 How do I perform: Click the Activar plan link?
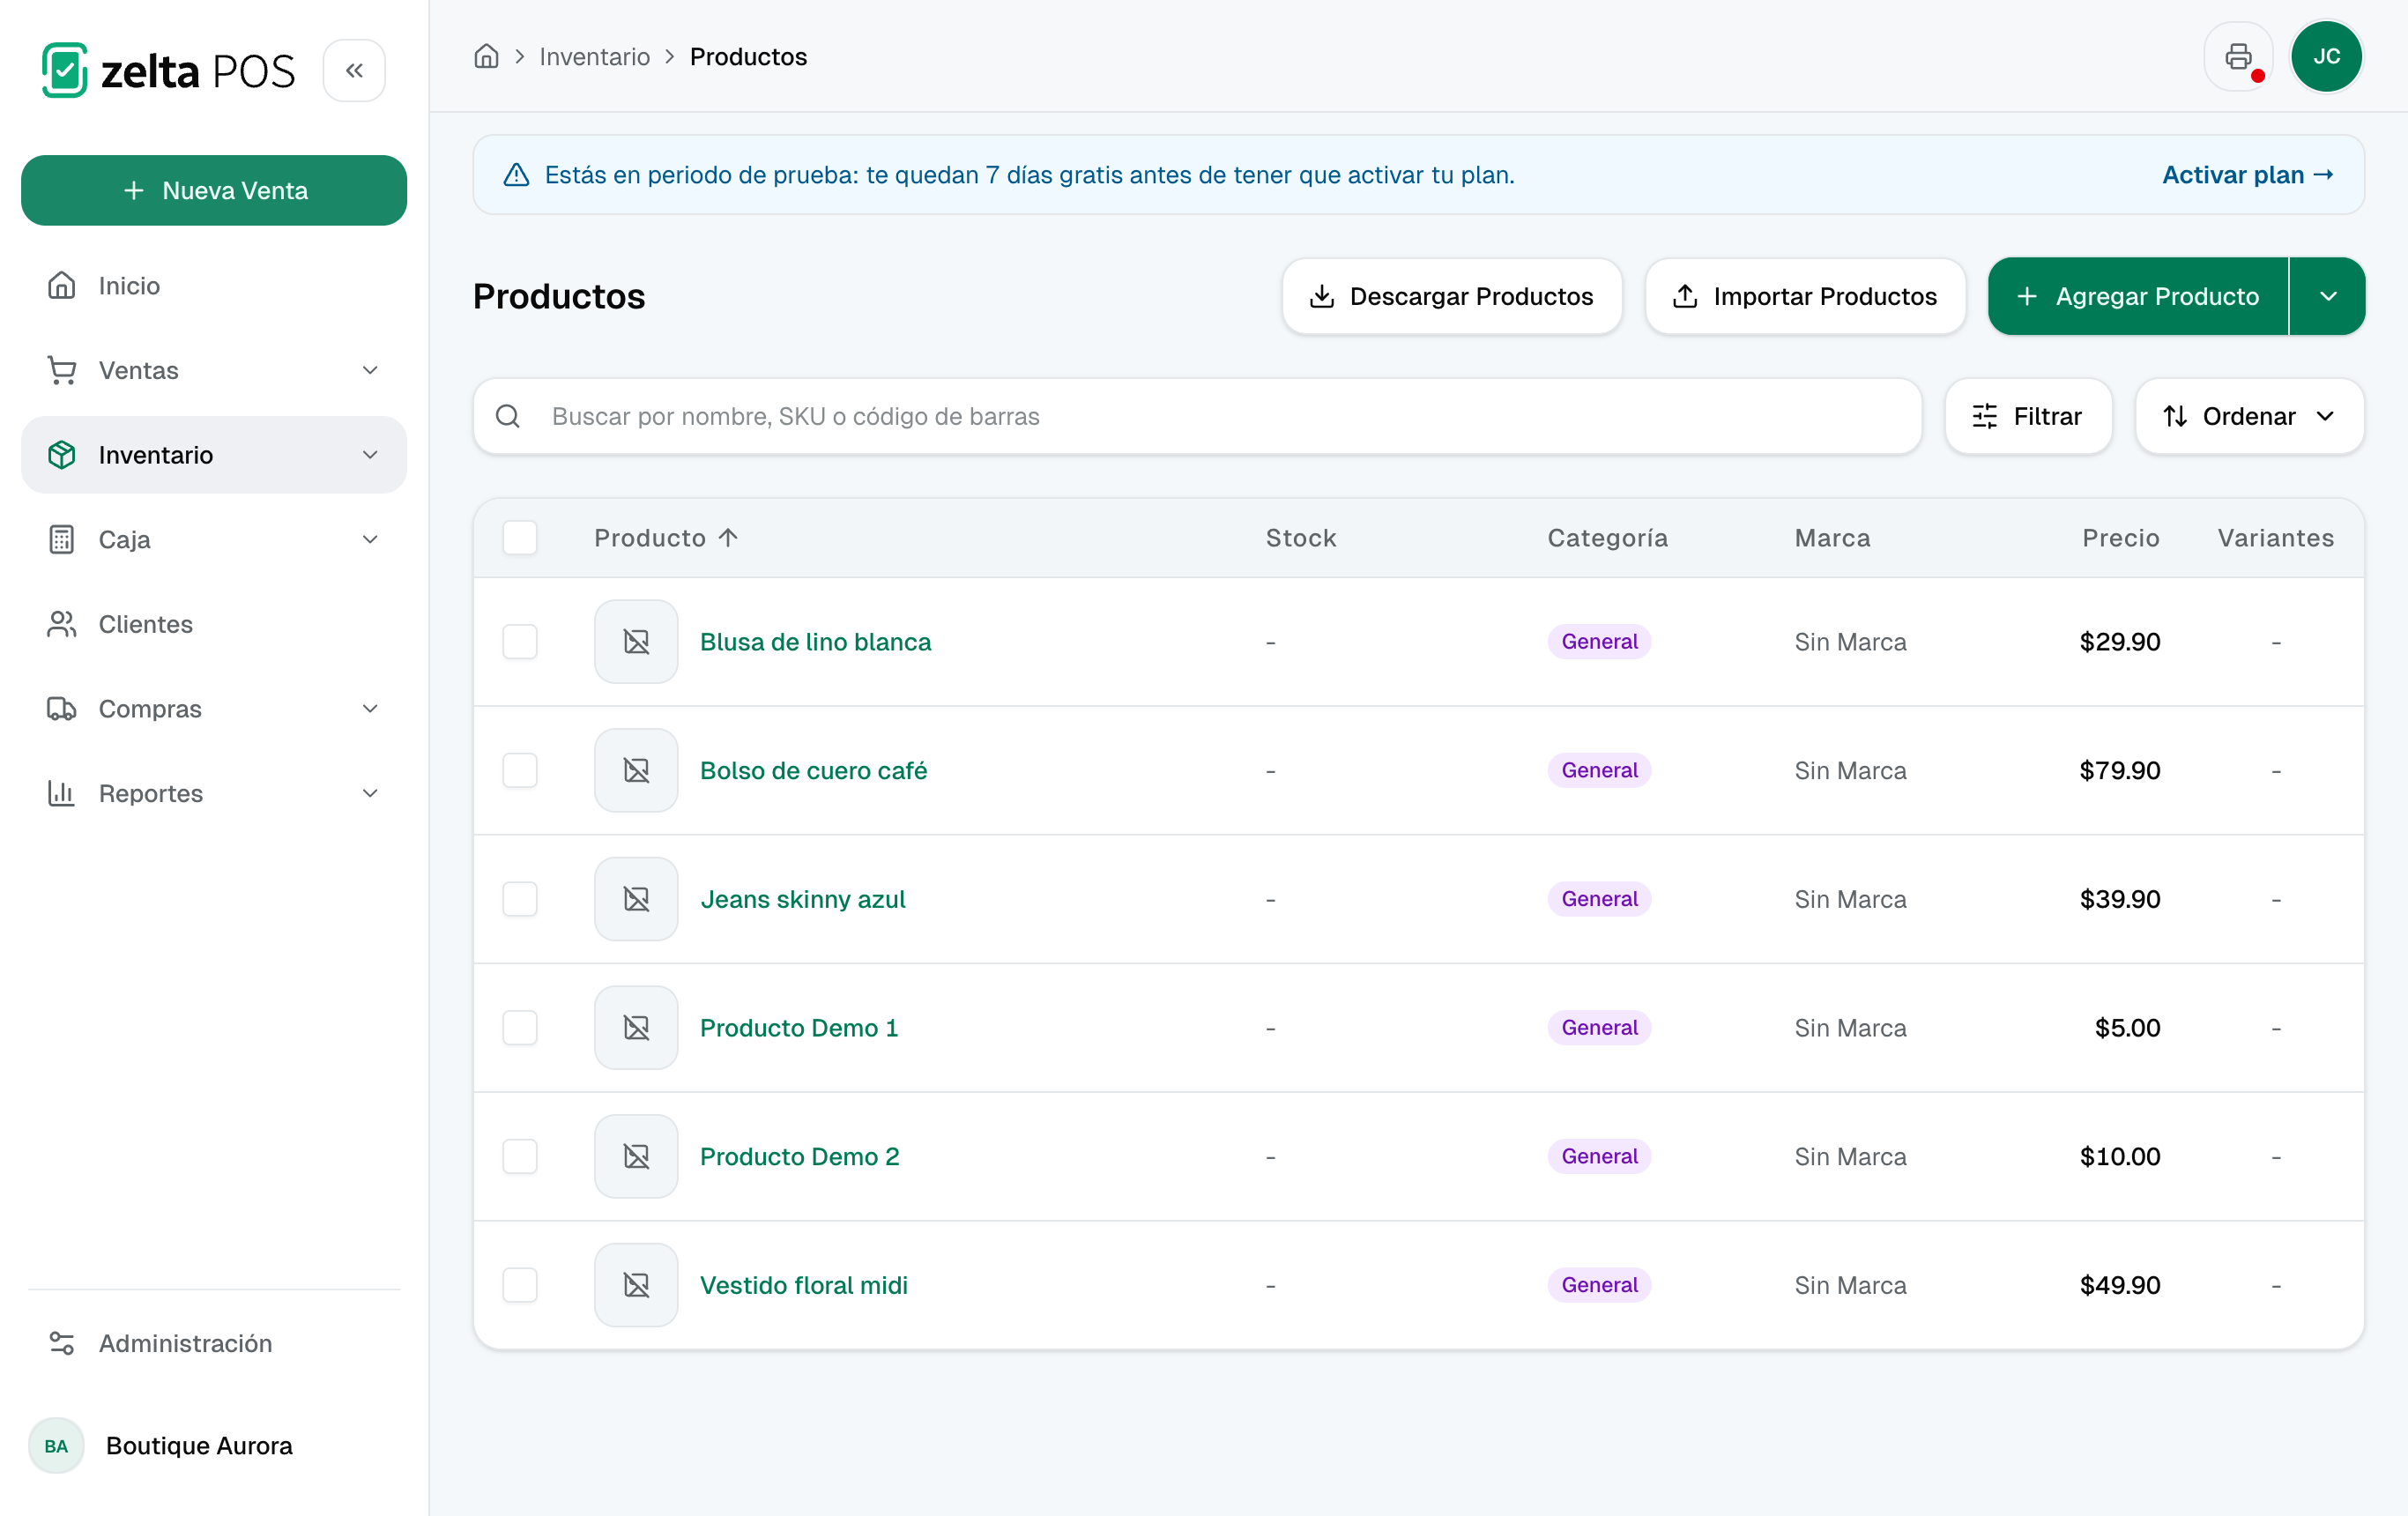click(2247, 175)
